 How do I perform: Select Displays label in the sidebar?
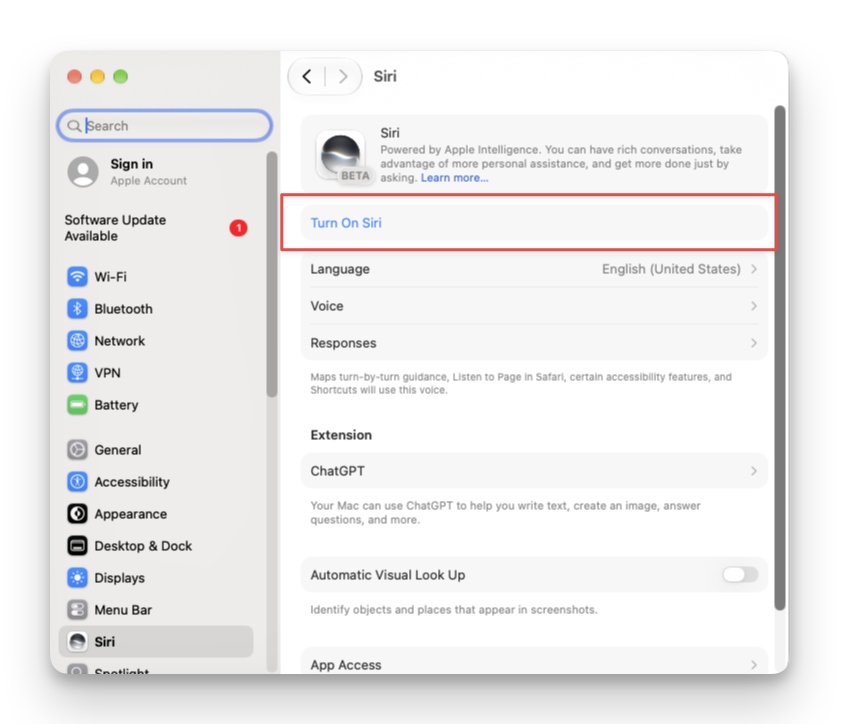120,578
